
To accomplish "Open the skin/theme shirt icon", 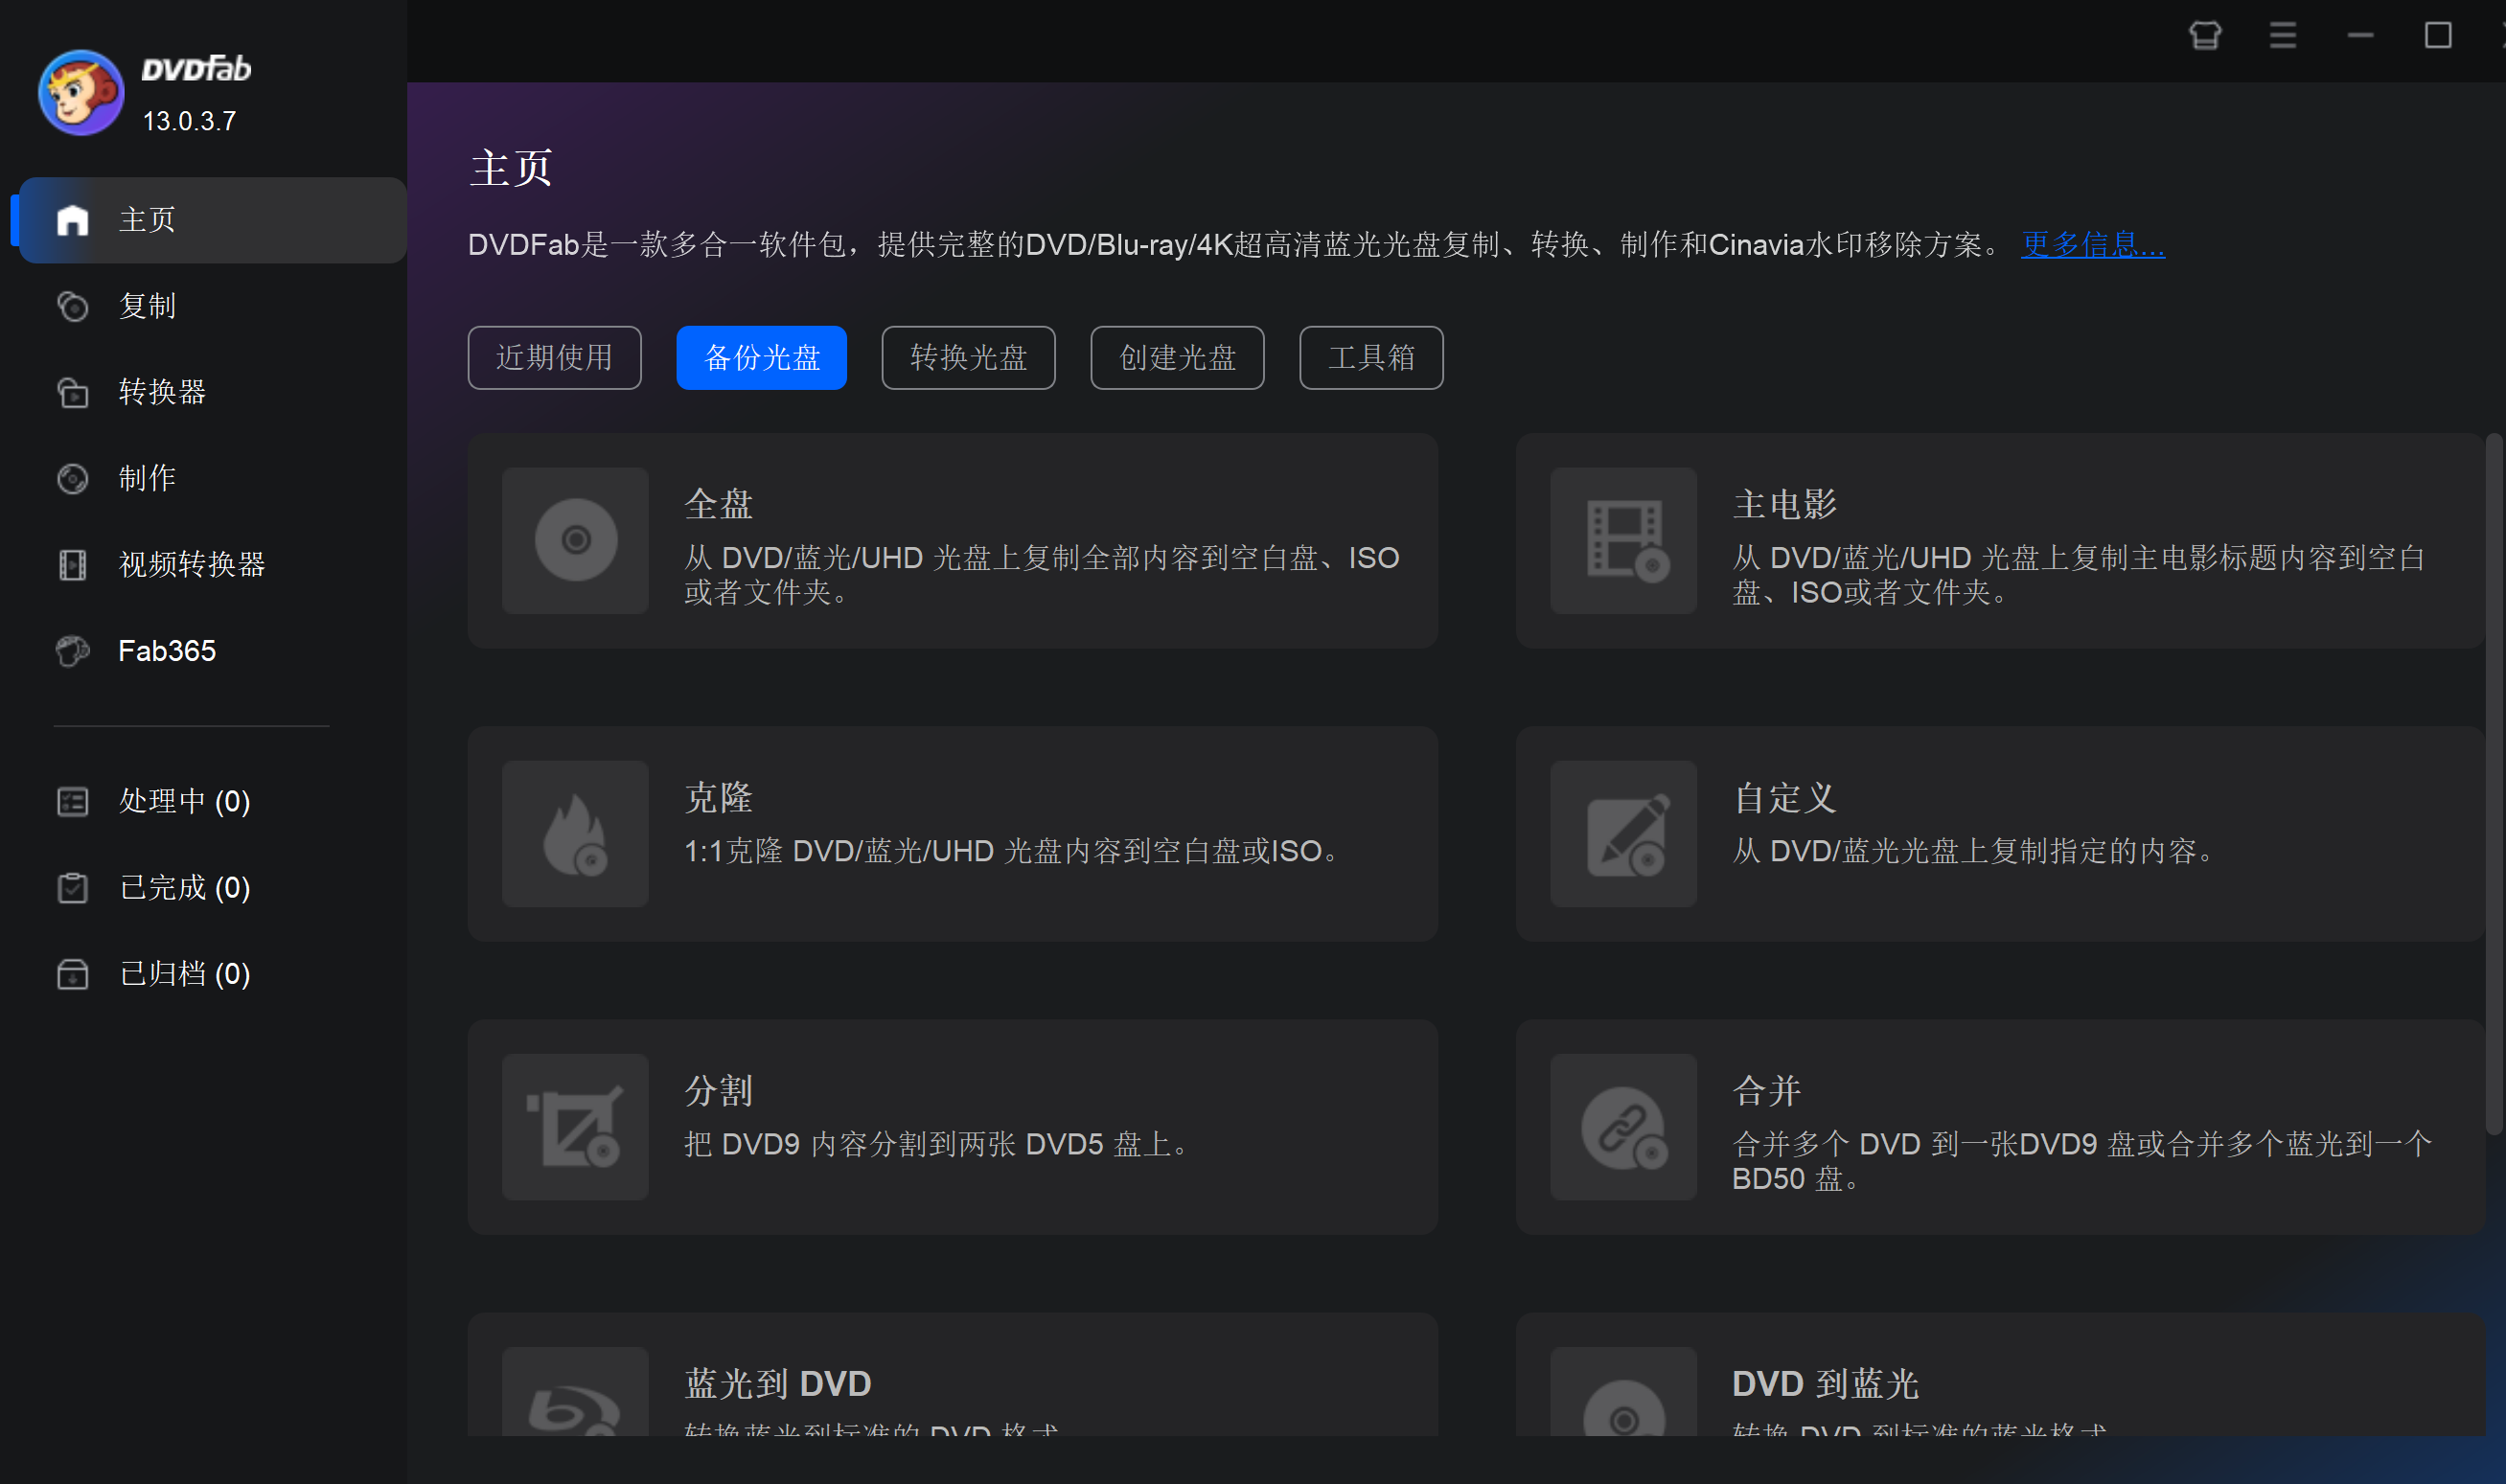I will click(x=2205, y=36).
